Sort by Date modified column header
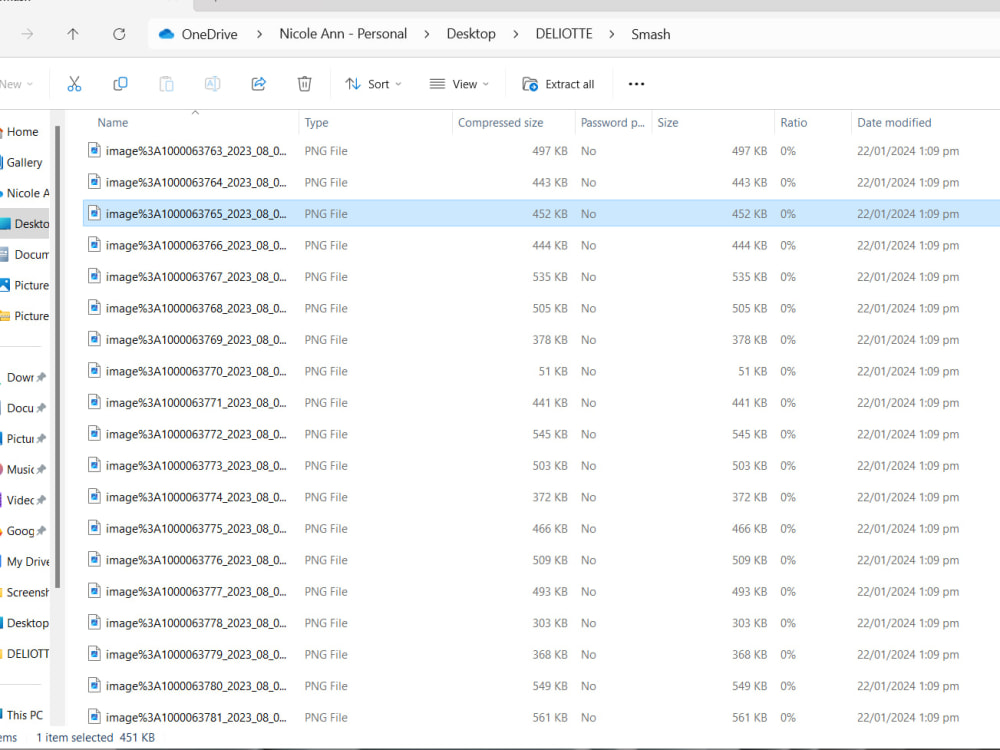The height and width of the screenshot is (750, 1000). (x=894, y=122)
